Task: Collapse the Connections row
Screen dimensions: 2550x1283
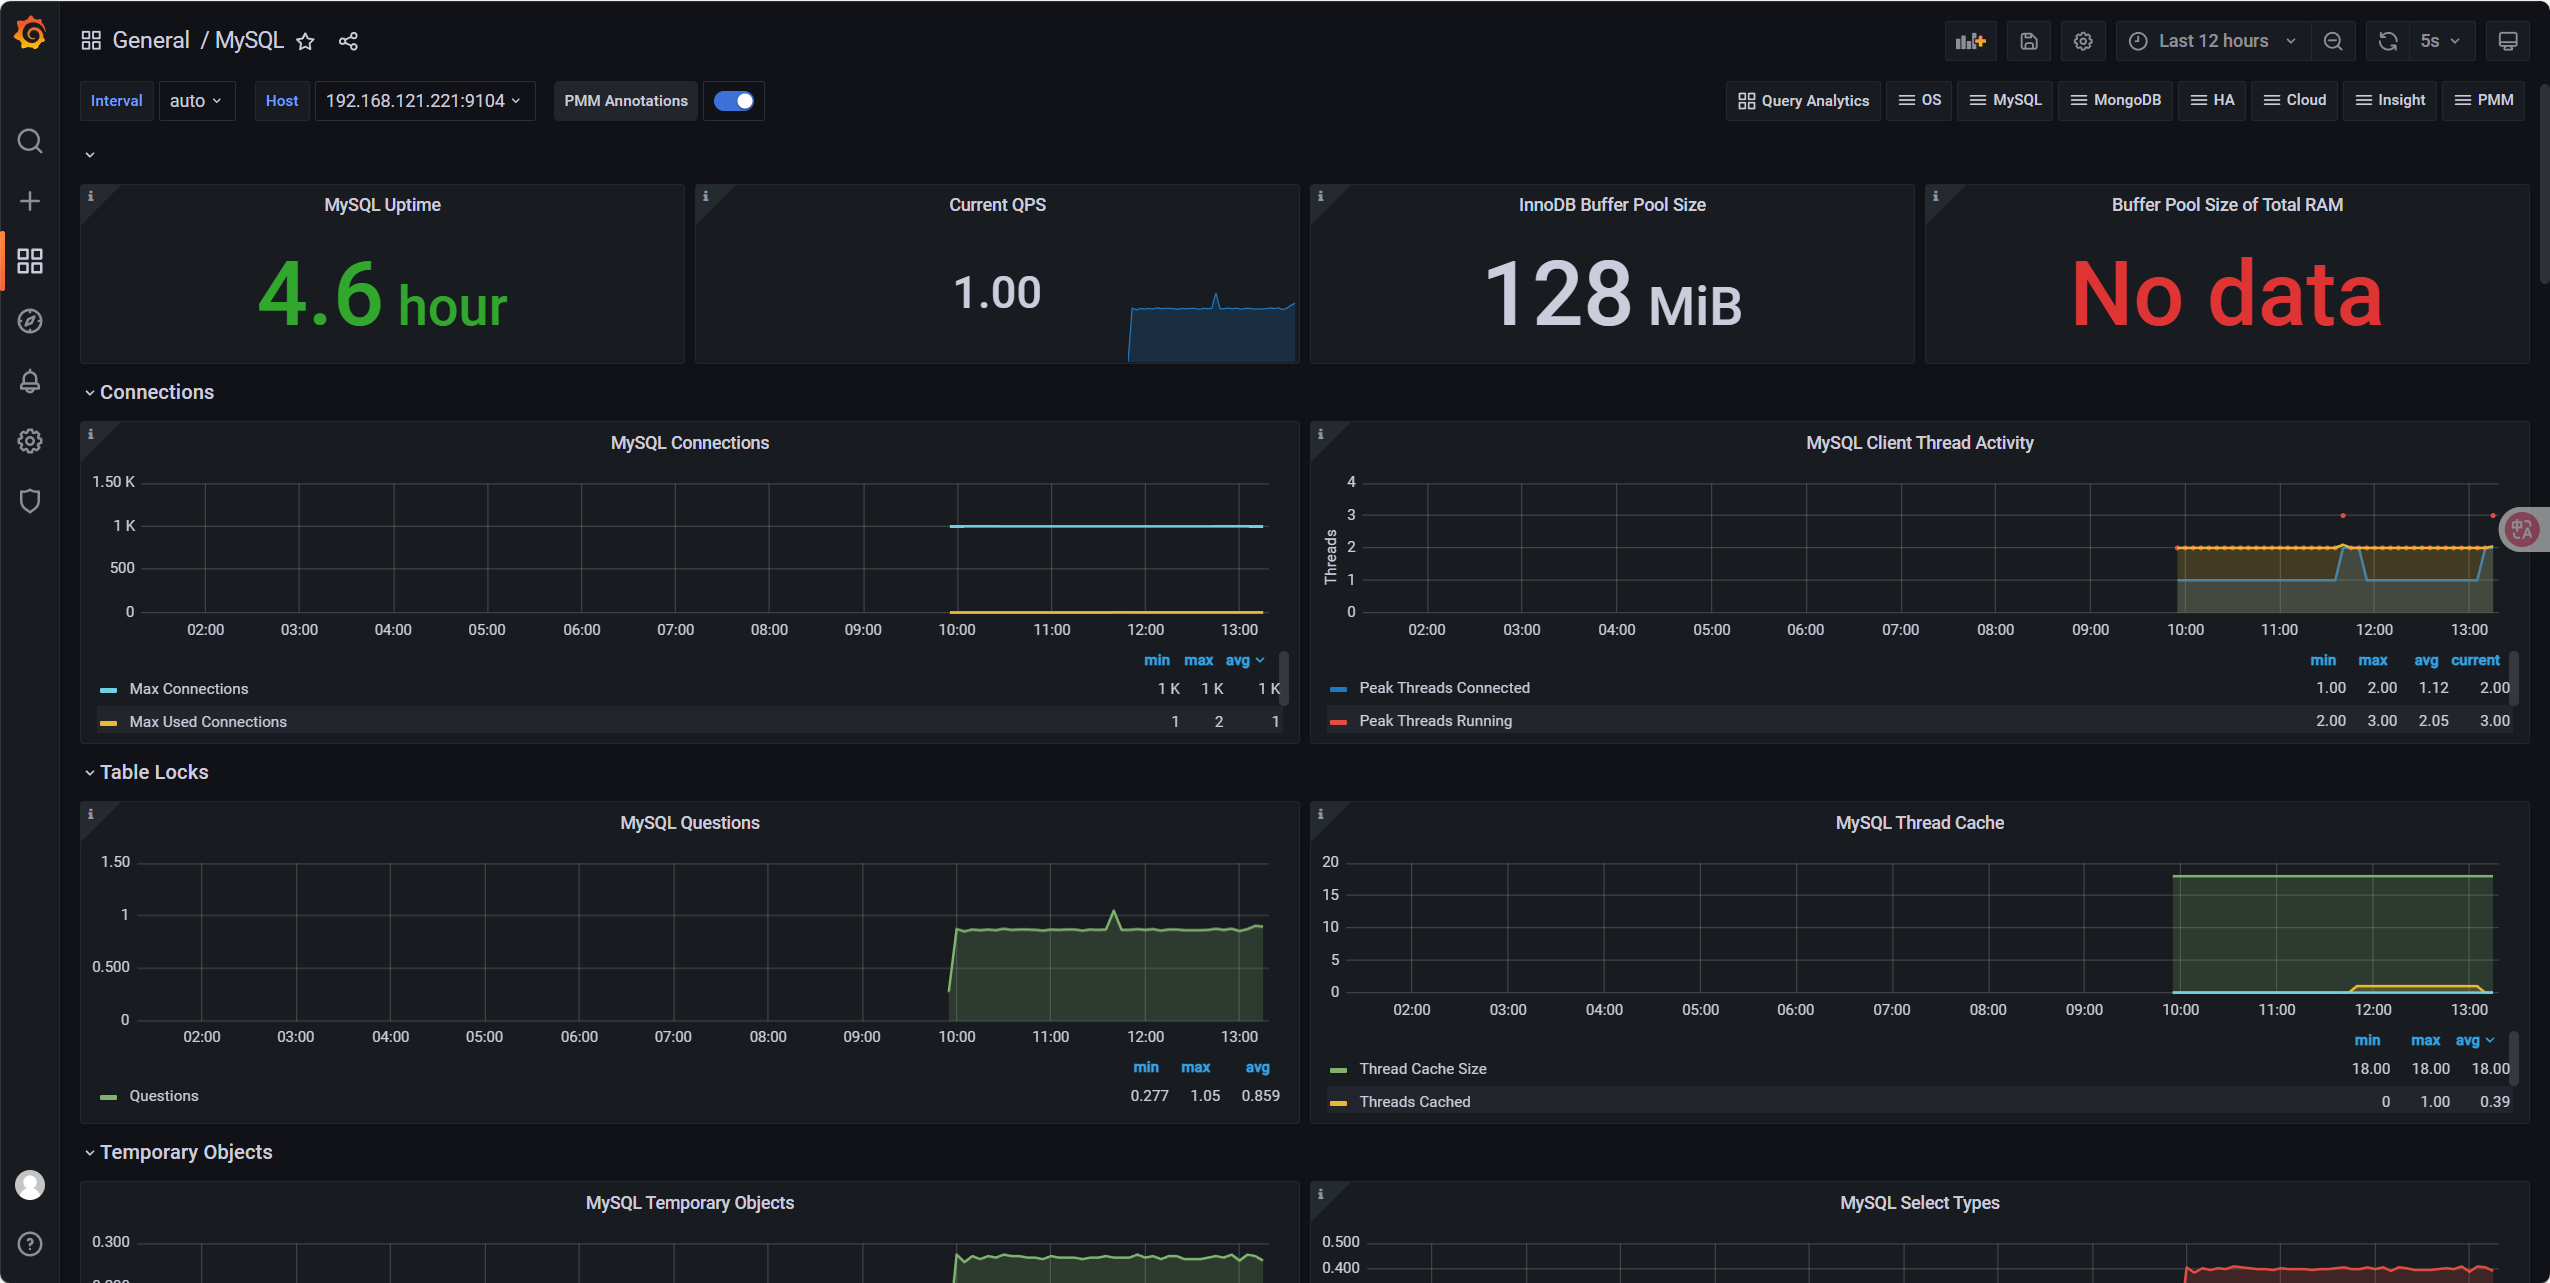Action: coord(149,392)
